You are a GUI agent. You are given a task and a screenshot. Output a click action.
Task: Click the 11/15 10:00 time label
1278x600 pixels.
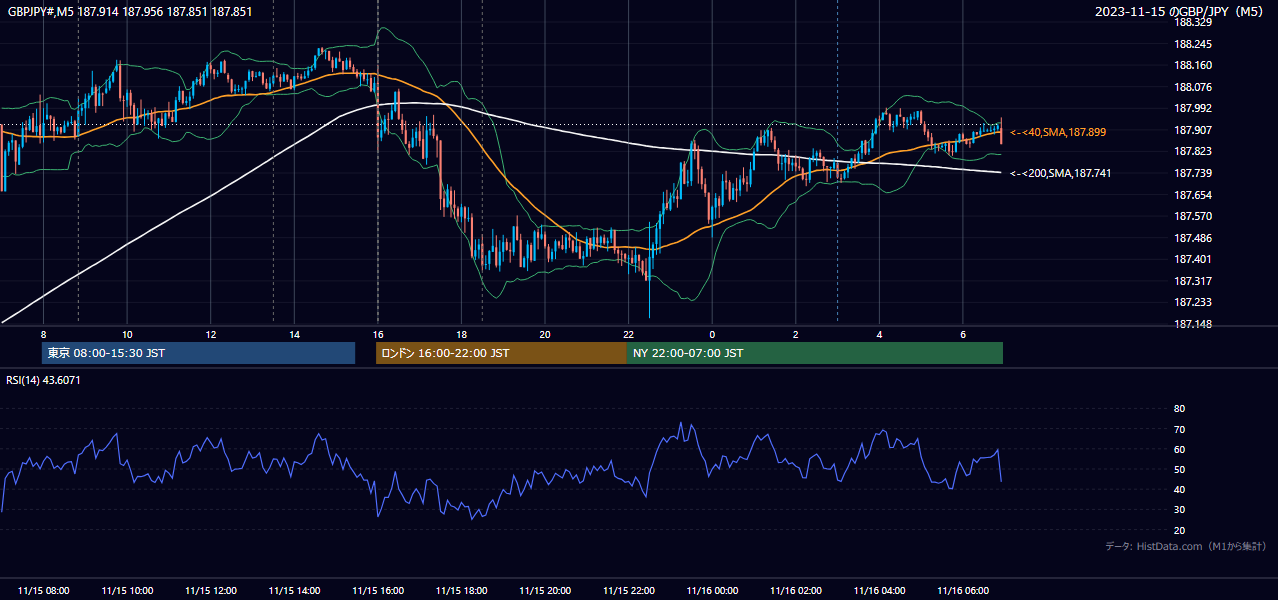[127, 591]
